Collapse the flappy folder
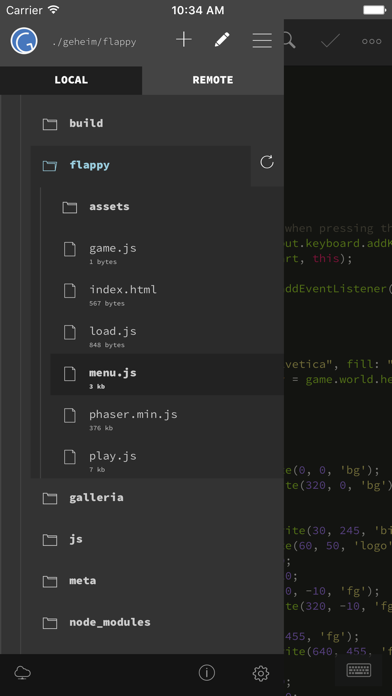Image resolution: width=392 pixels, height=696 pixels. pos(90,165)
